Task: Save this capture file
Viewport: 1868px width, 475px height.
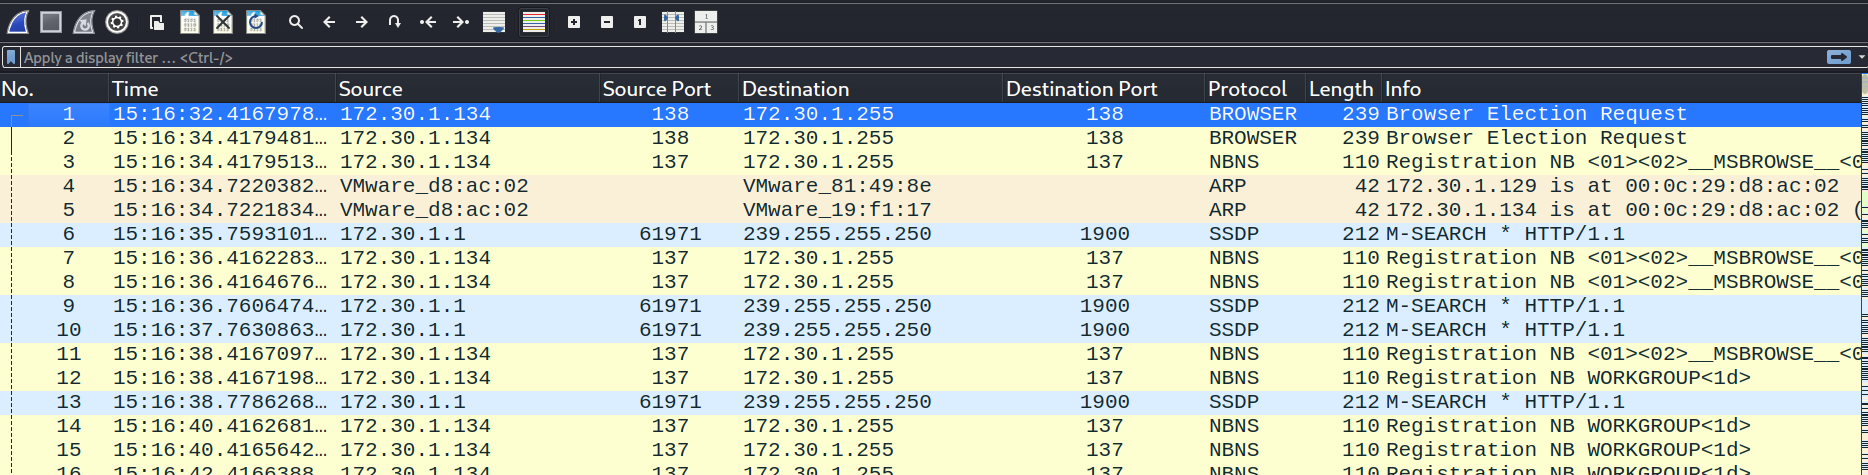Action: [190, 22]
